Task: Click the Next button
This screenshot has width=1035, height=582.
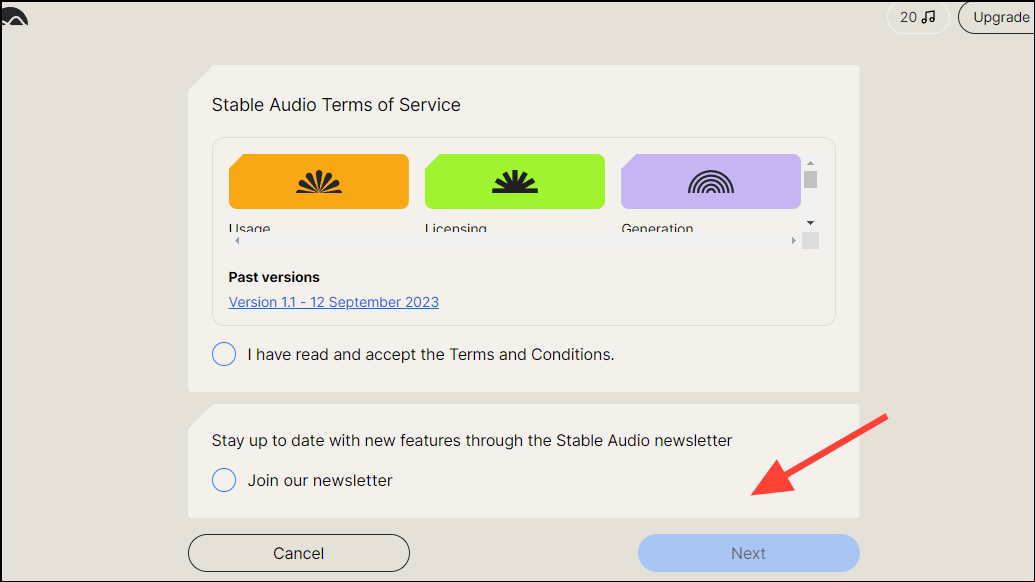Action: [749, 553]
